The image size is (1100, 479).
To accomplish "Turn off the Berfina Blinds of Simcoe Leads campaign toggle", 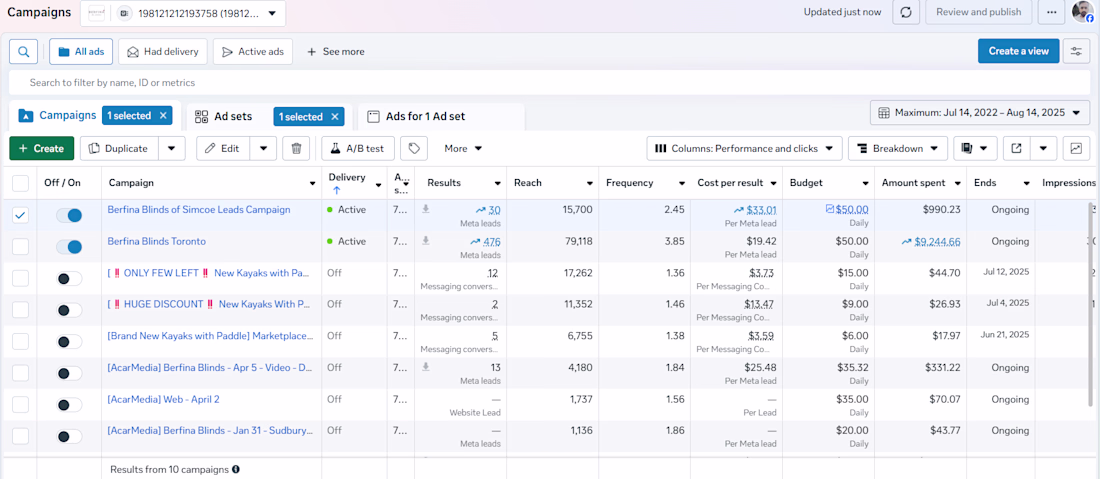I will [x=69, y=215].
